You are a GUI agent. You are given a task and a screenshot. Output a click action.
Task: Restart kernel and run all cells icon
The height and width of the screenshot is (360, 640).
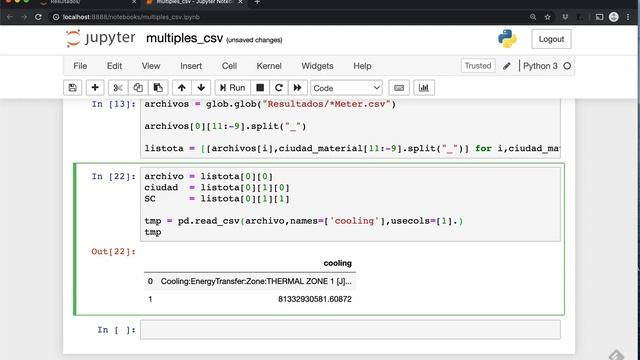[298, 88]
